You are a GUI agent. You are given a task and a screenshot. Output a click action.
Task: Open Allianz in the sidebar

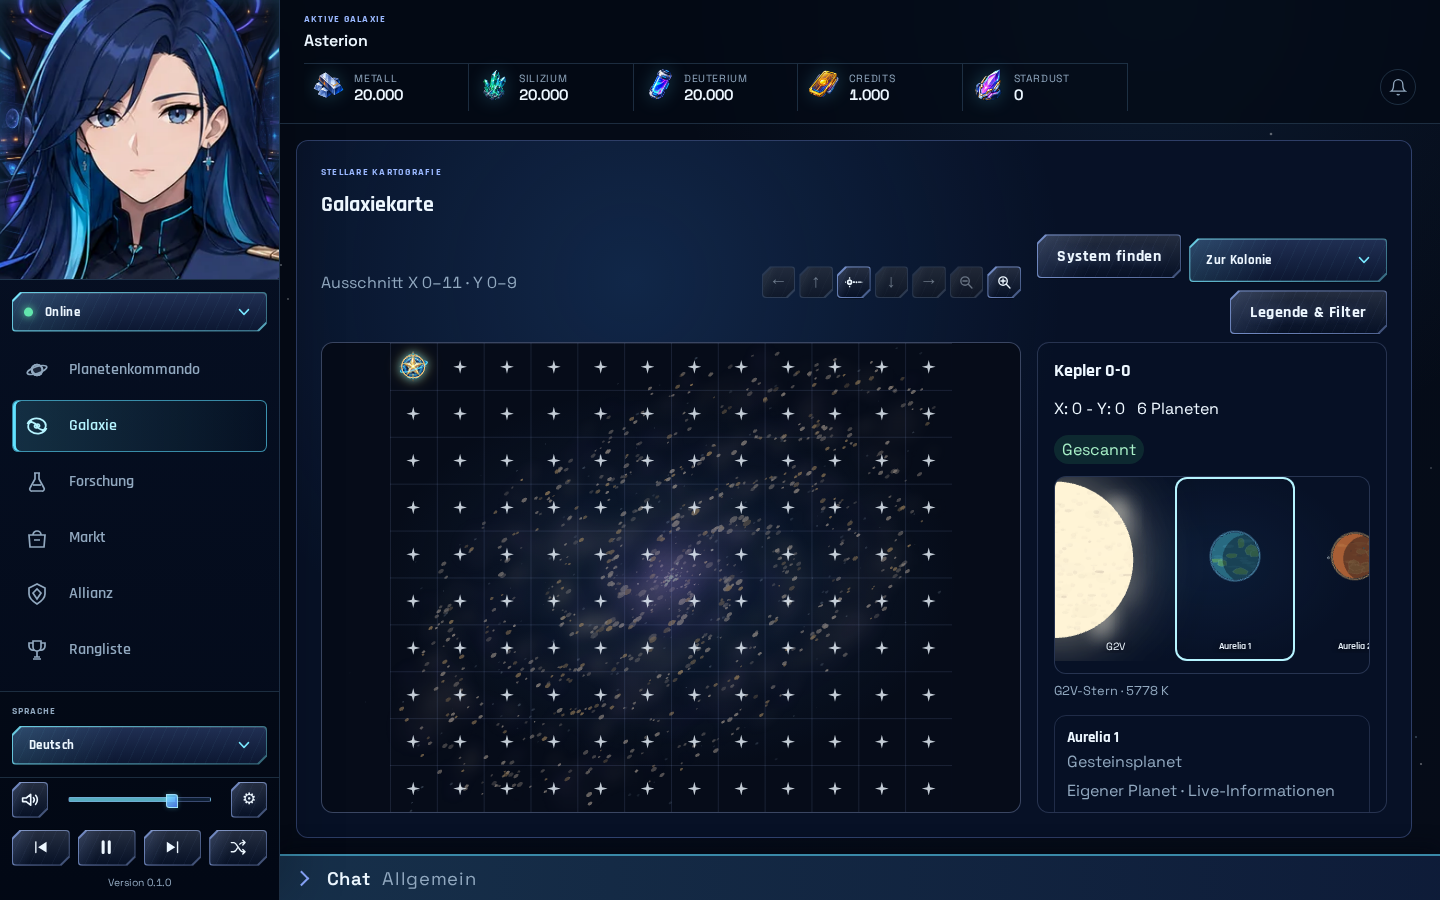[x=139, y=594]
